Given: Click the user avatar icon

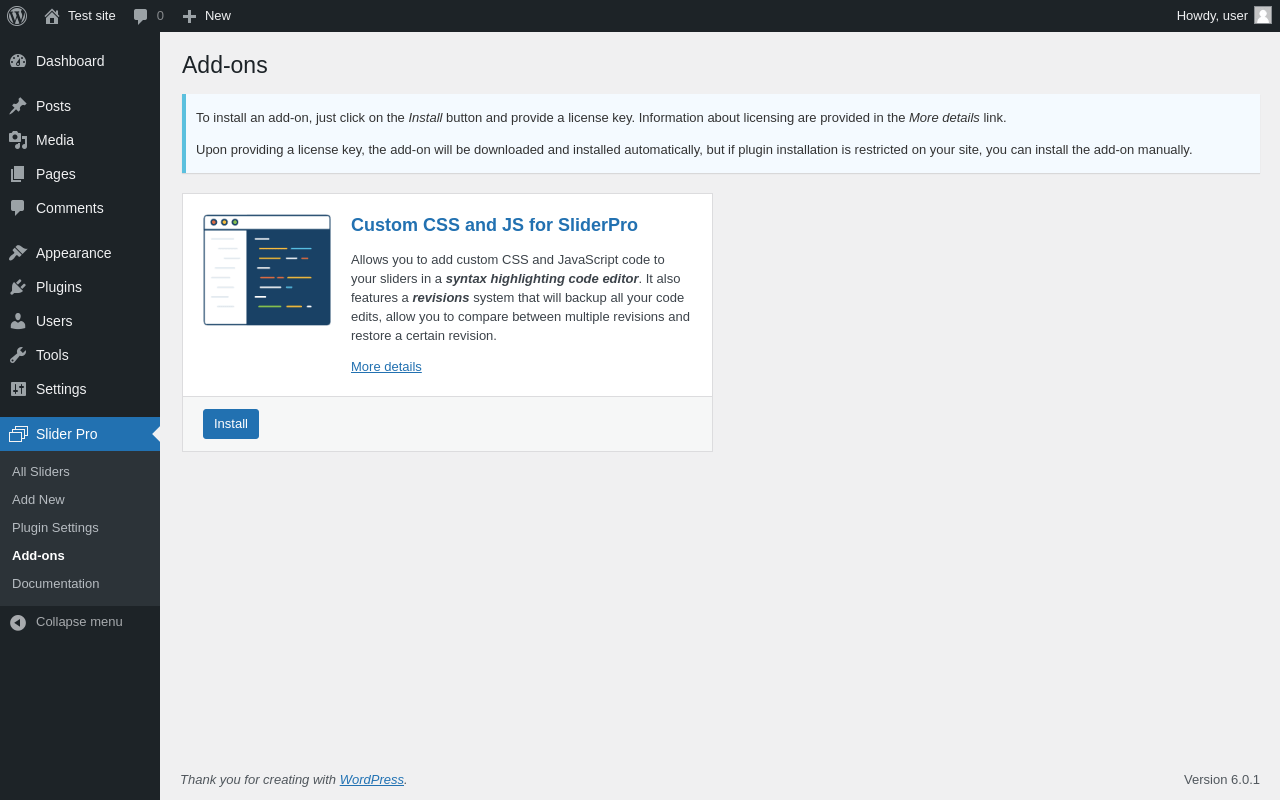Looking at the screenshot, I should pyautogui.click(x=1263, y=15).
